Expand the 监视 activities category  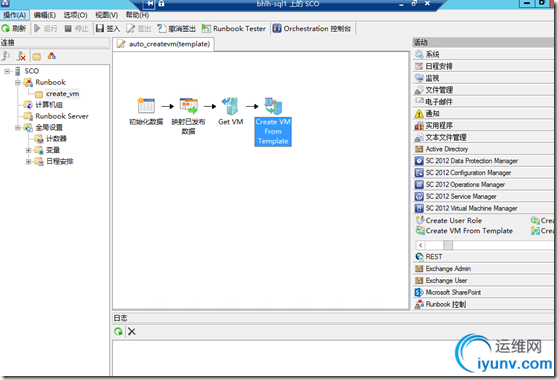483,78
